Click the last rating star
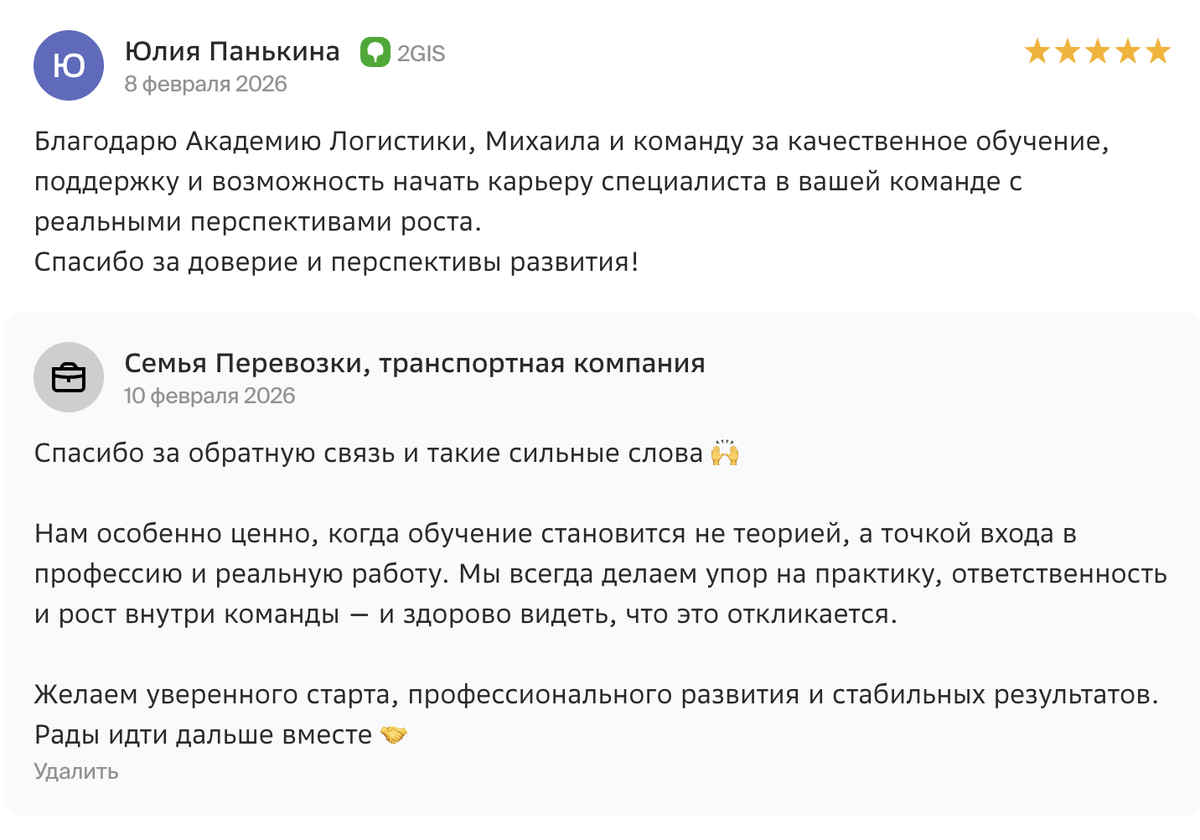 (1159, 52)
